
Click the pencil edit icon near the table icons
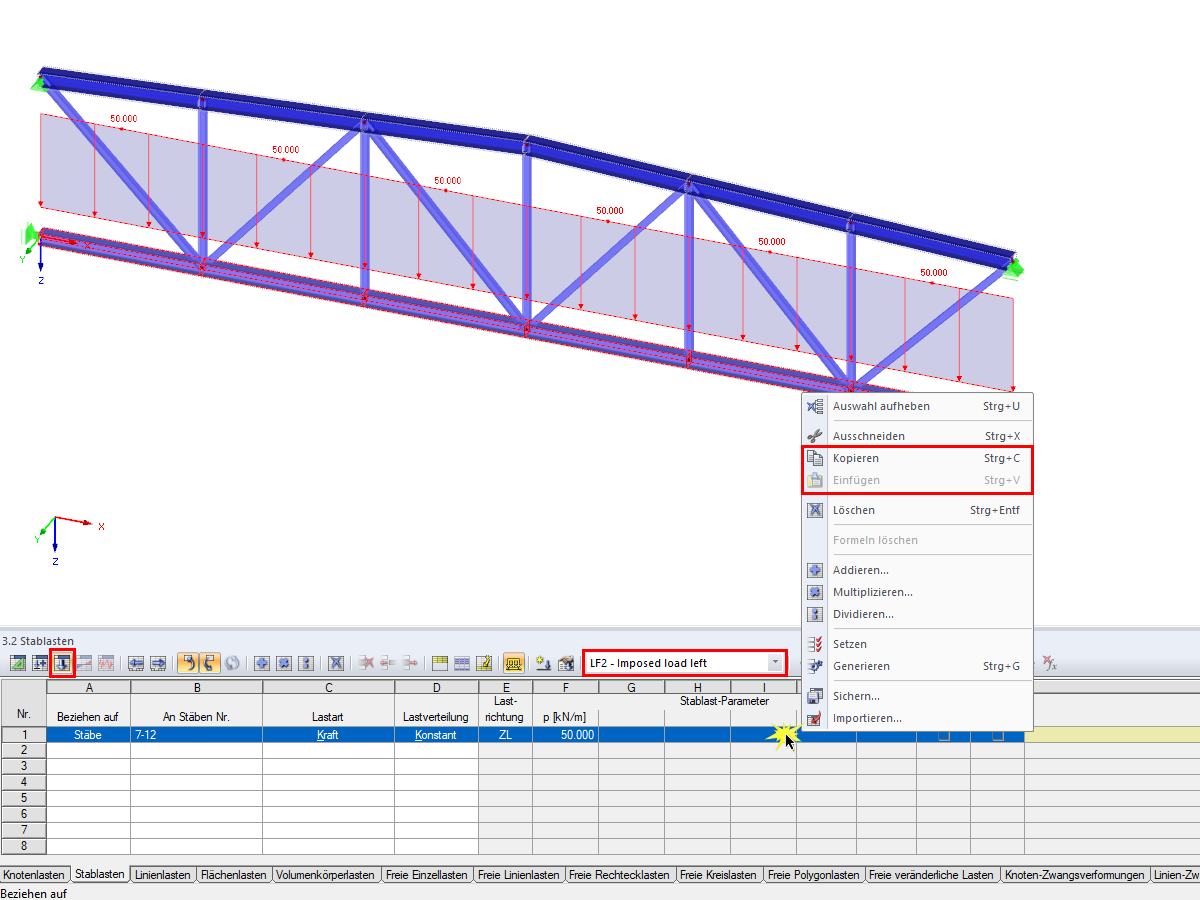pos(485,663)
